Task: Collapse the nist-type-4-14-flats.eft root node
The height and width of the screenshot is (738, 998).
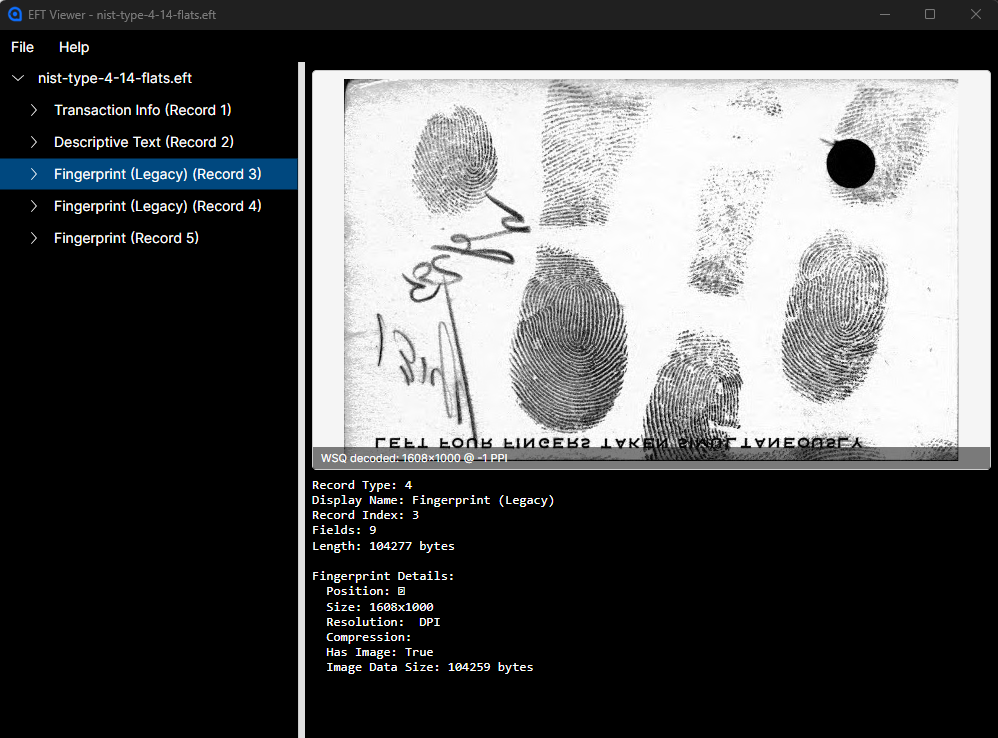Action: (x=18, y=78)
